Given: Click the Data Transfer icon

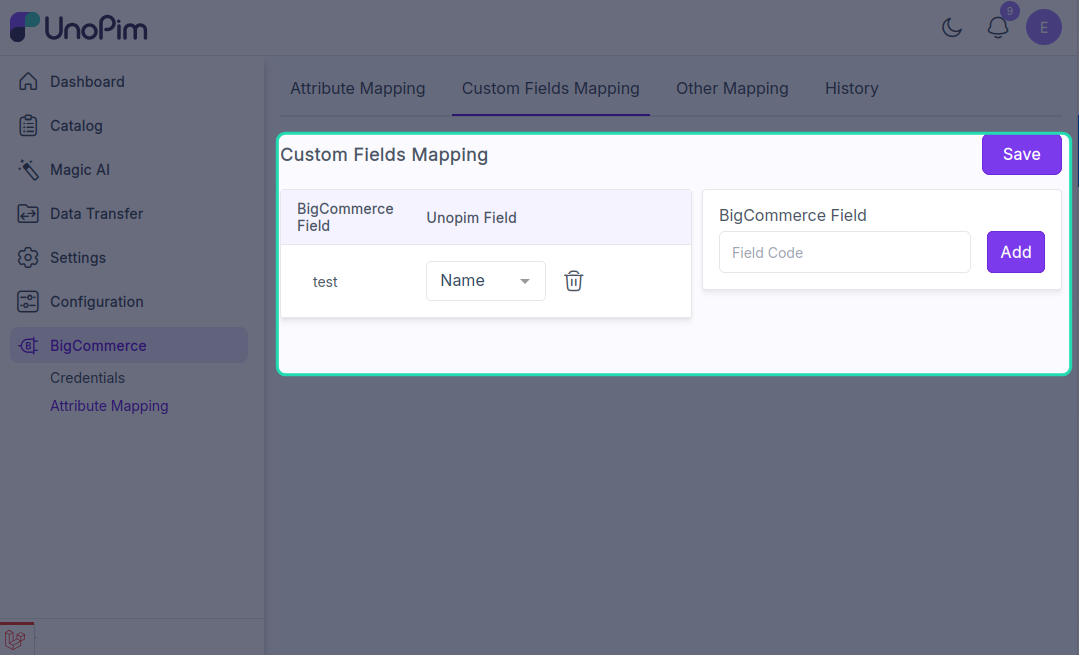Looking at the screenshot, I should (28, 213).
